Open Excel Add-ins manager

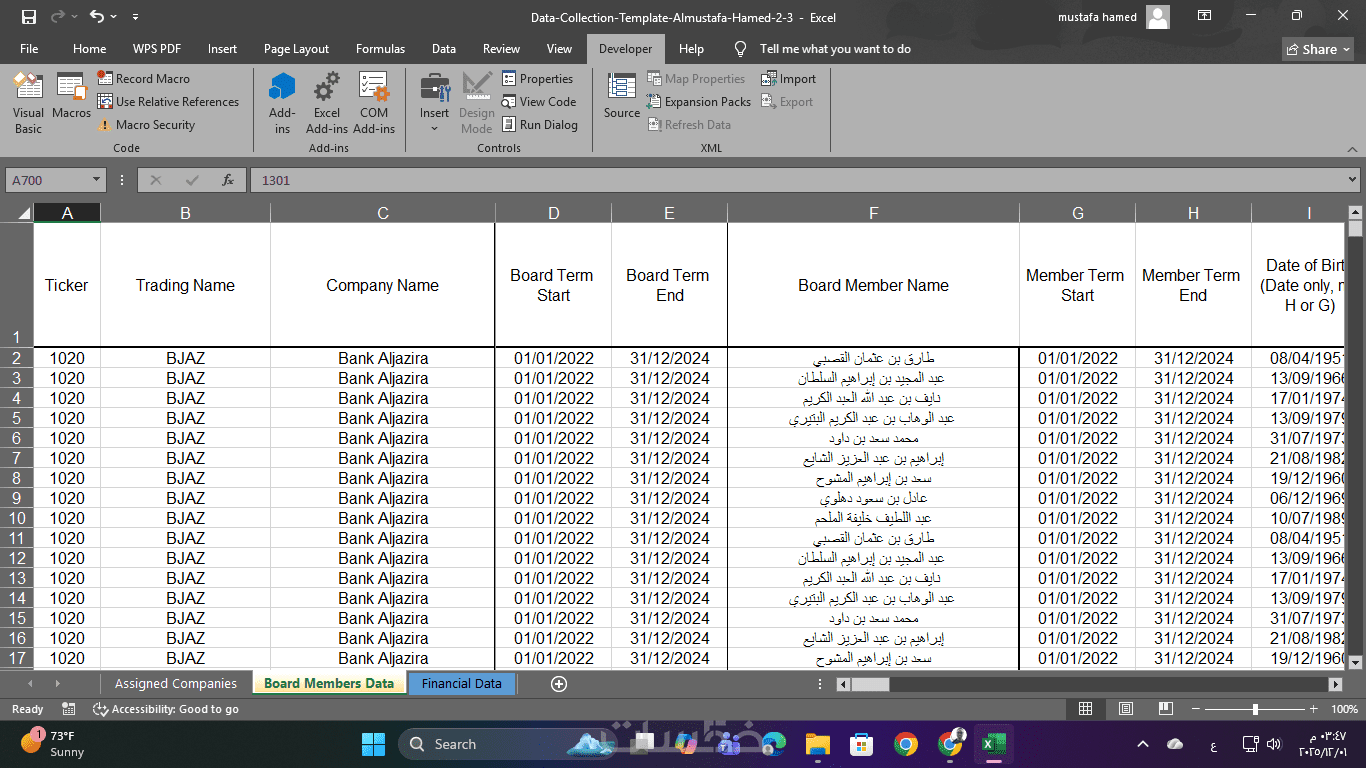pyautogui.click(x=327, y=104)
